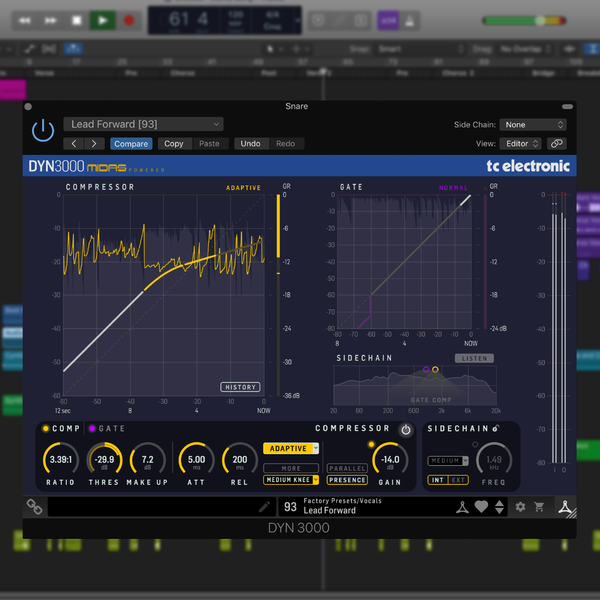600x600 pixels.
Task: Go to previous preset with left arrow
Action: 74,143
